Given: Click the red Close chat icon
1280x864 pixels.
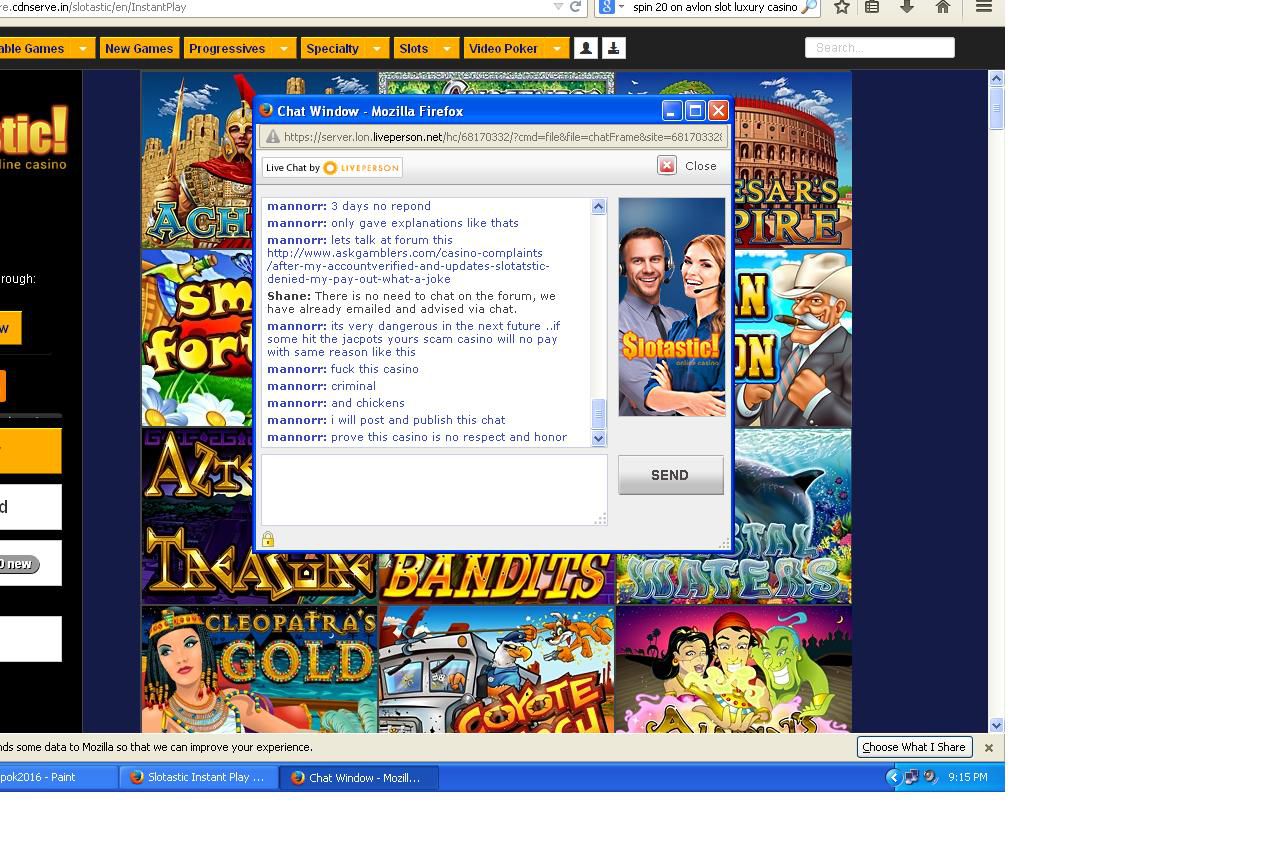Looking at the screenshot, I should click(667, 165).
